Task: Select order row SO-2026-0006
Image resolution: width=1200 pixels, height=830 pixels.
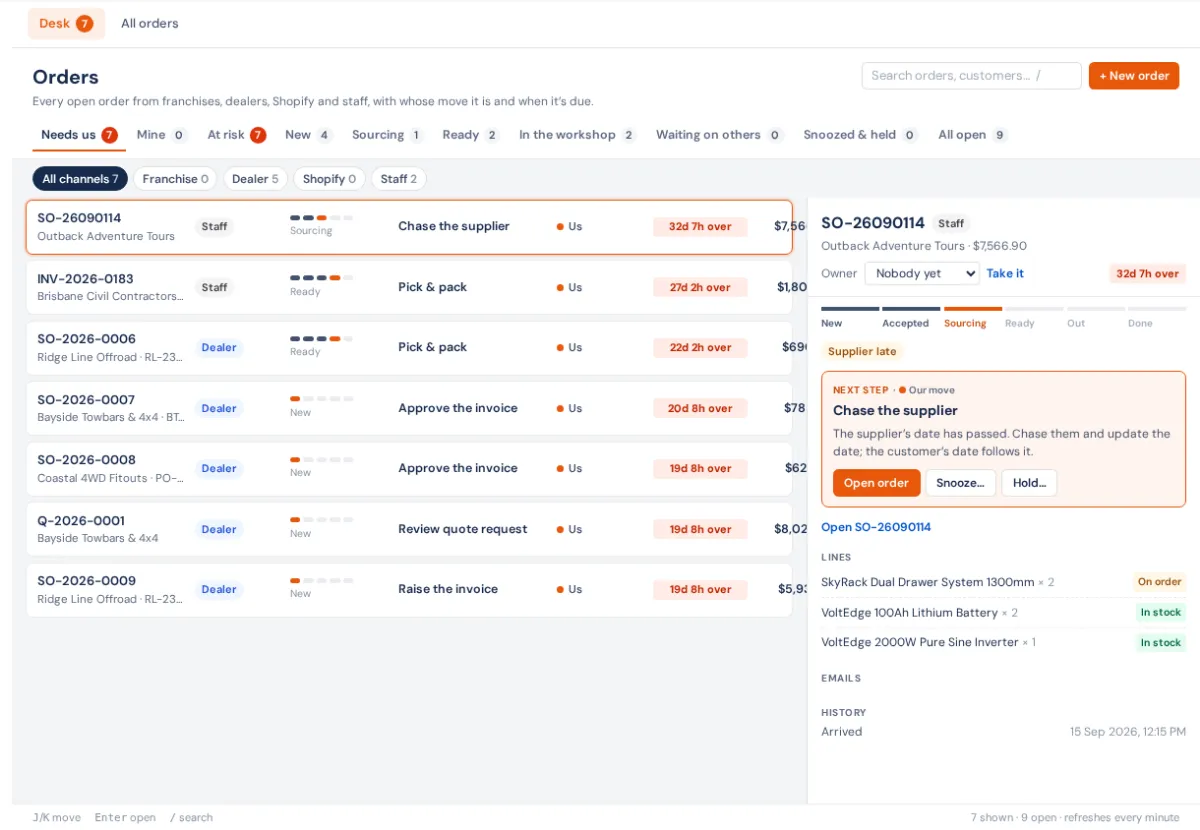Action: (409, 348)
